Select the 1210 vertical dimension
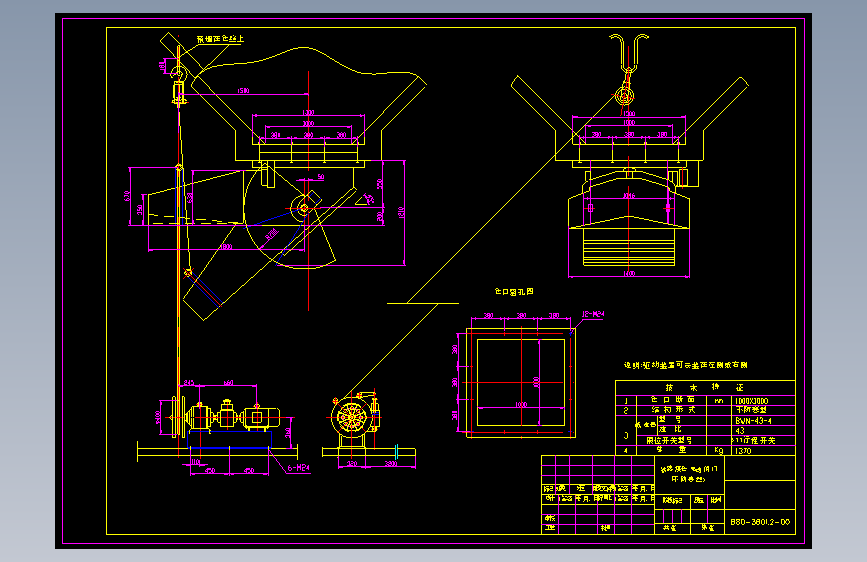 coord(401,212)
